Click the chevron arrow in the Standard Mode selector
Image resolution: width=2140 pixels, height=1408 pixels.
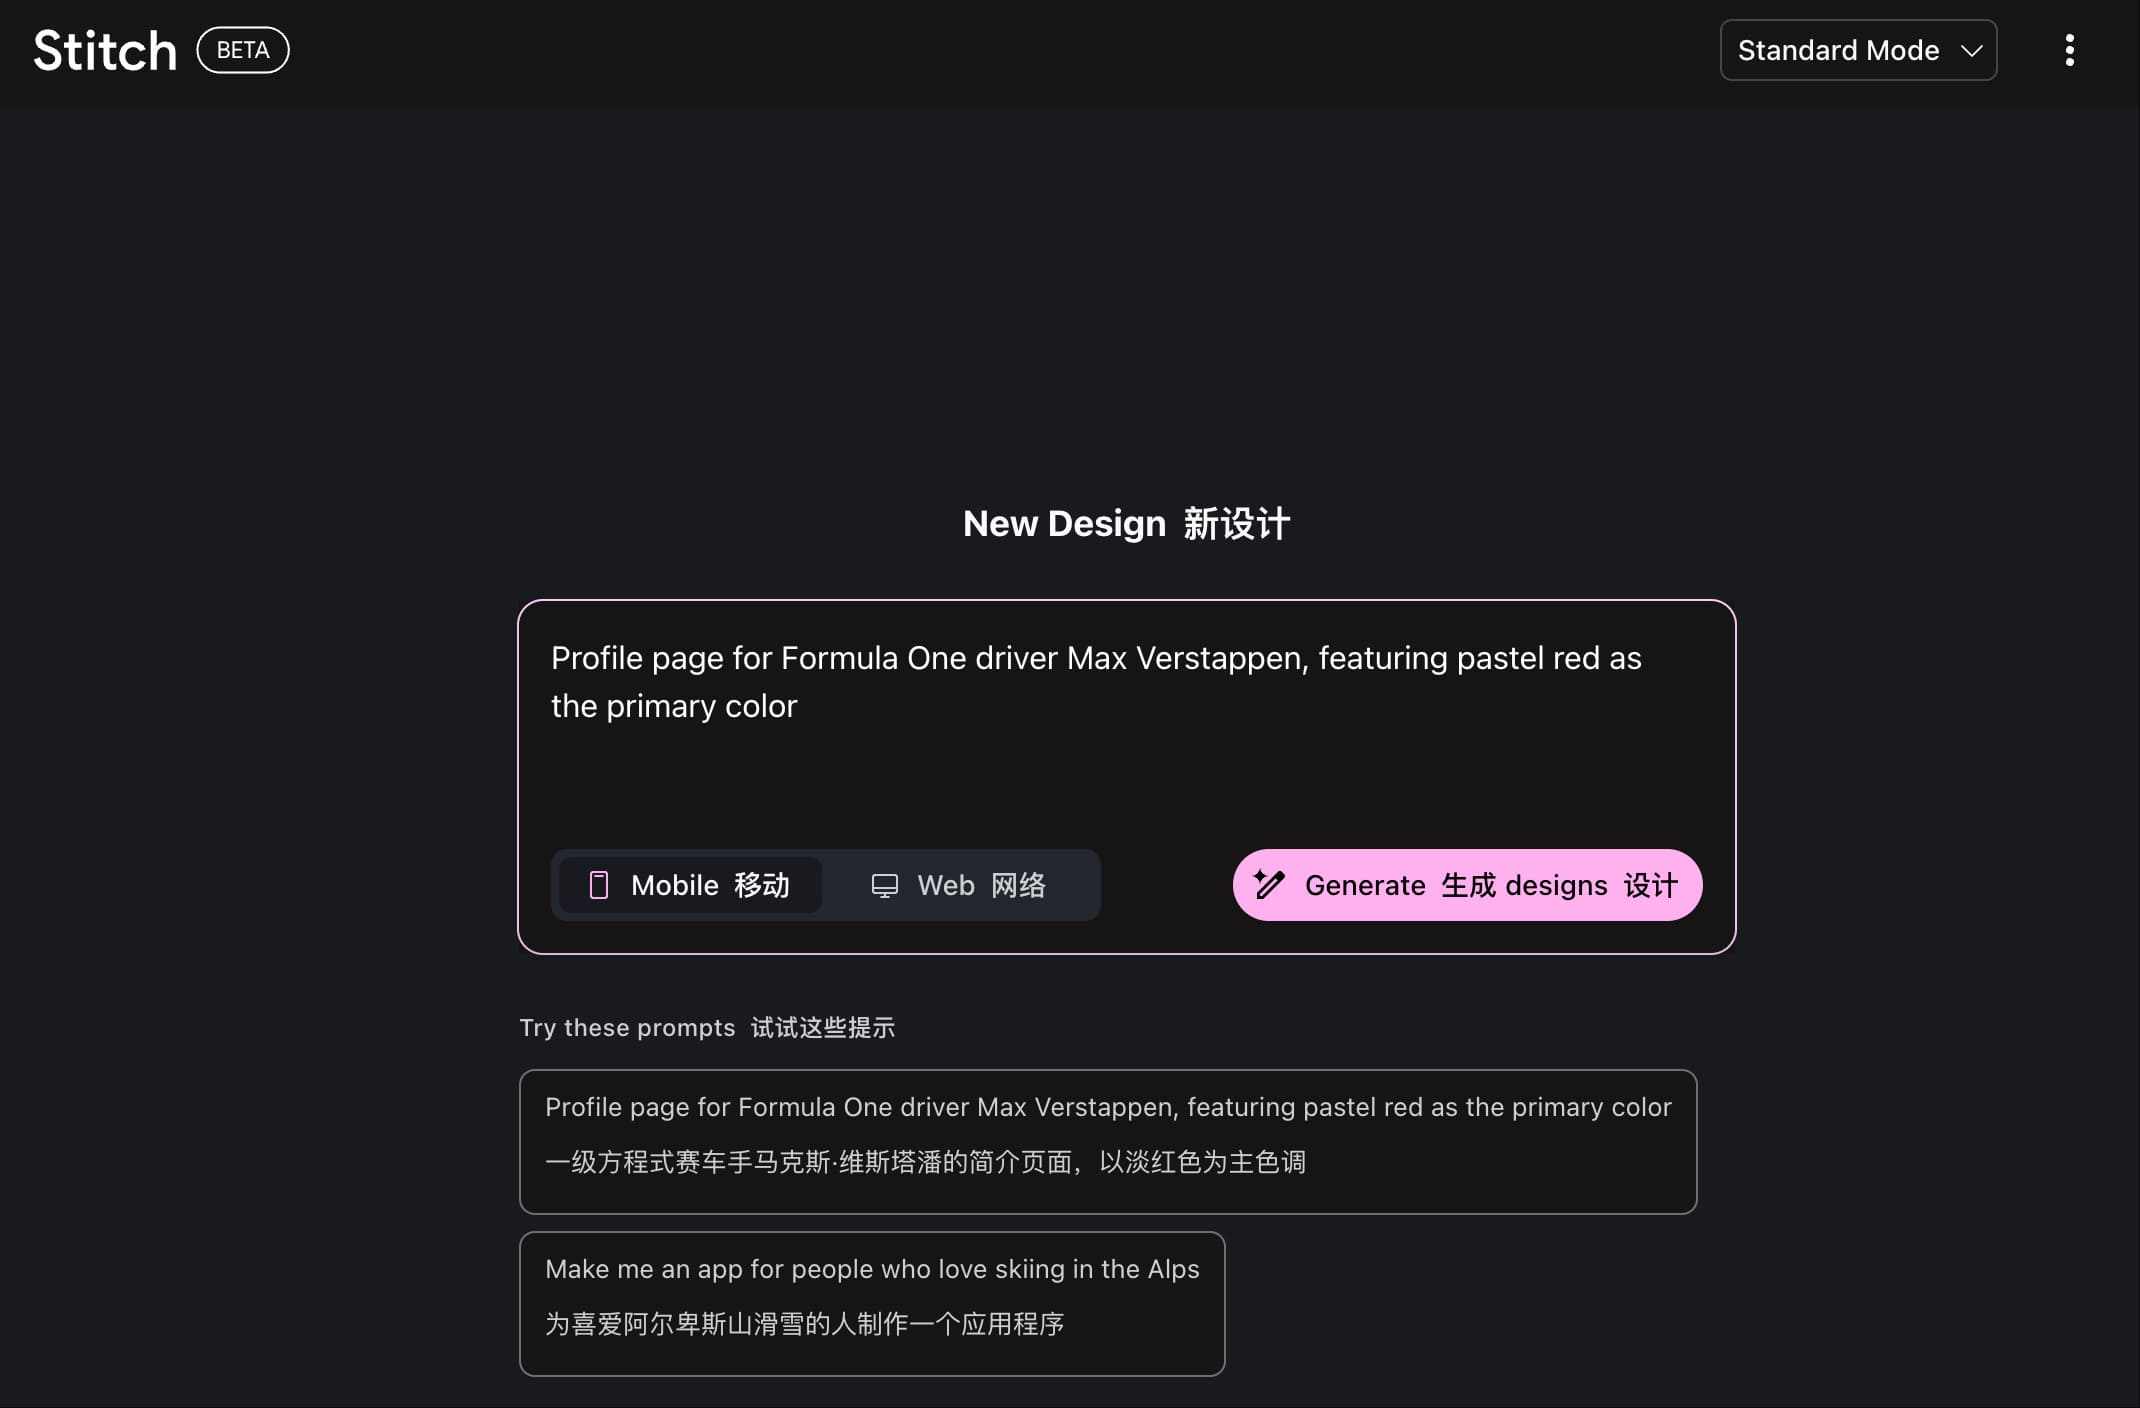tap(1971, 51)
